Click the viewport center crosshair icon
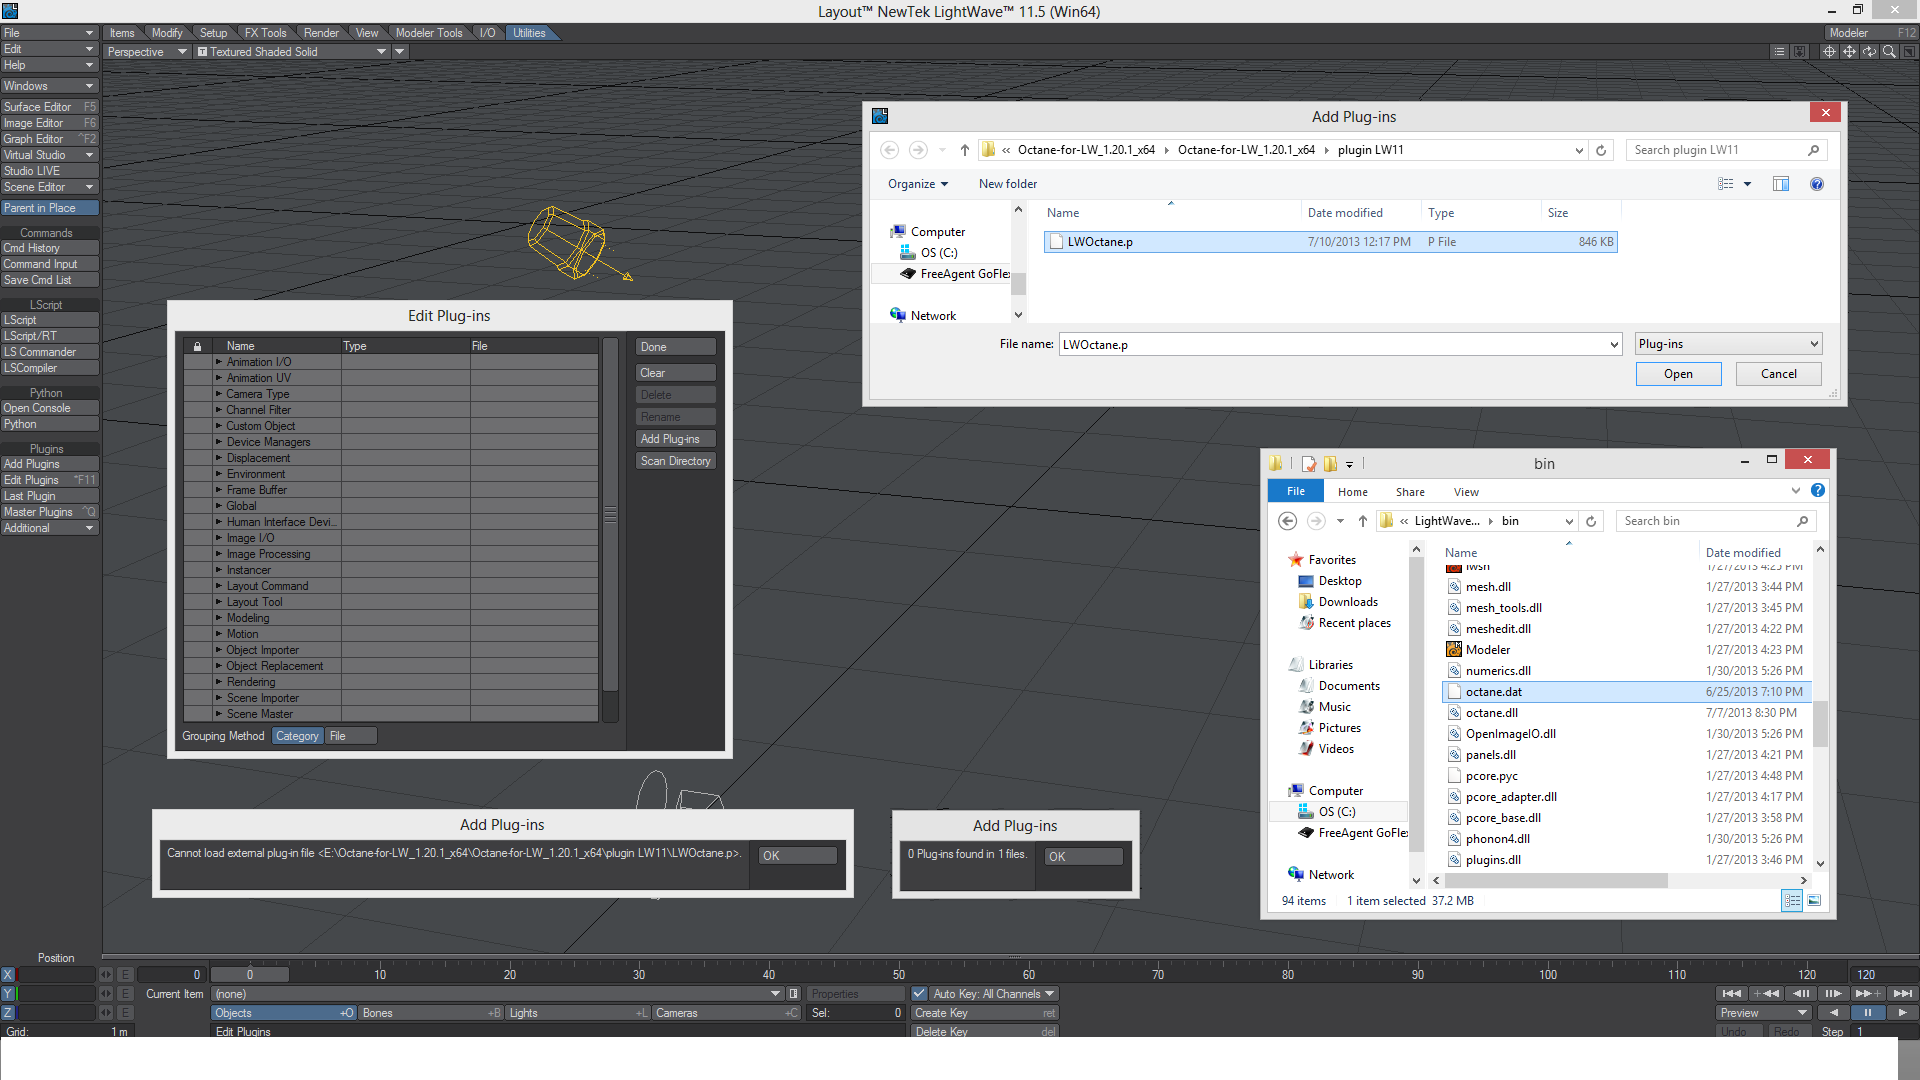Screen dimensions: 1920x1080 tap(1829, 52)
